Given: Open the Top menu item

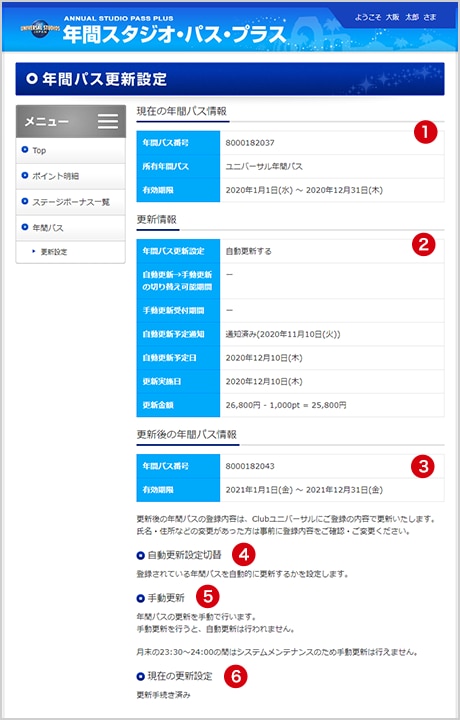Looking at the screenshot, I should click(x=71, y=150).
